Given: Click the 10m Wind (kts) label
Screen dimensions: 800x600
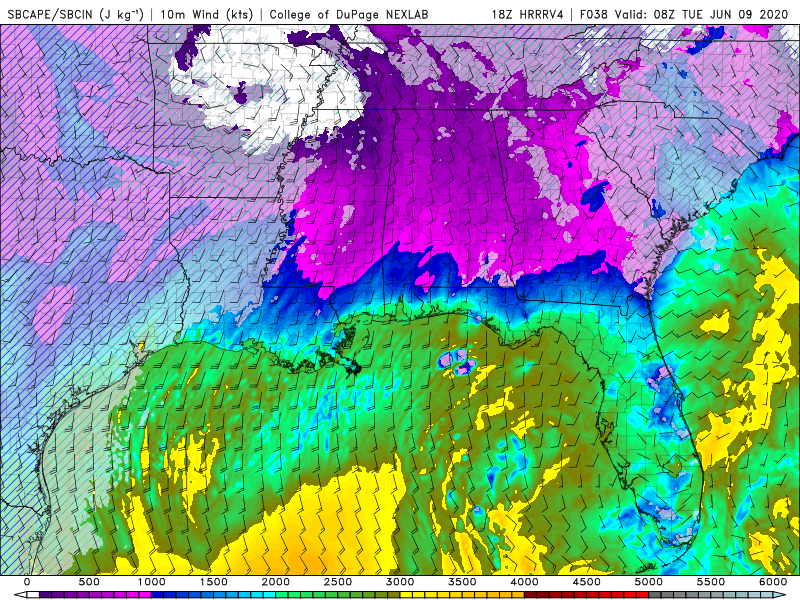Looking at the screenshot, I should (x=206, y=14).
